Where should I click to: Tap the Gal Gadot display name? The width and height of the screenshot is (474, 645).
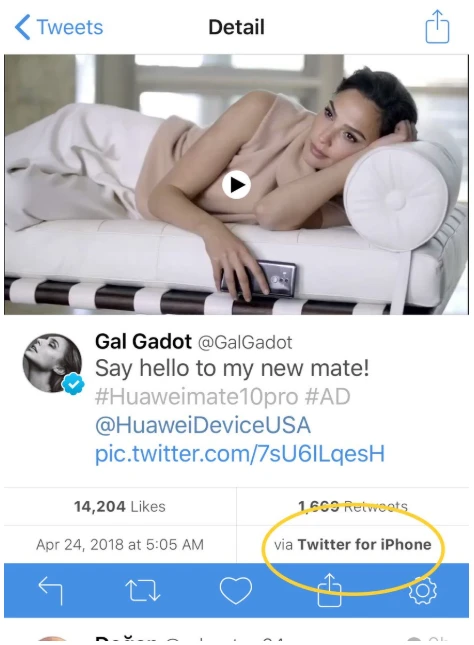tap(143, 341)
